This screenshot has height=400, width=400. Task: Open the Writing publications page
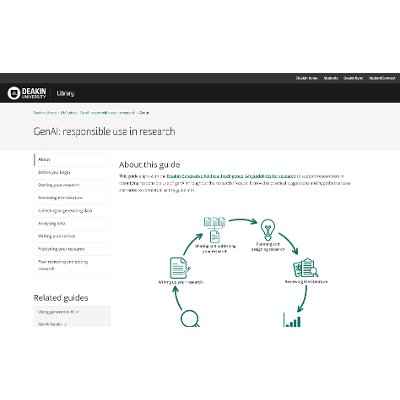click(x=72, y=236)
